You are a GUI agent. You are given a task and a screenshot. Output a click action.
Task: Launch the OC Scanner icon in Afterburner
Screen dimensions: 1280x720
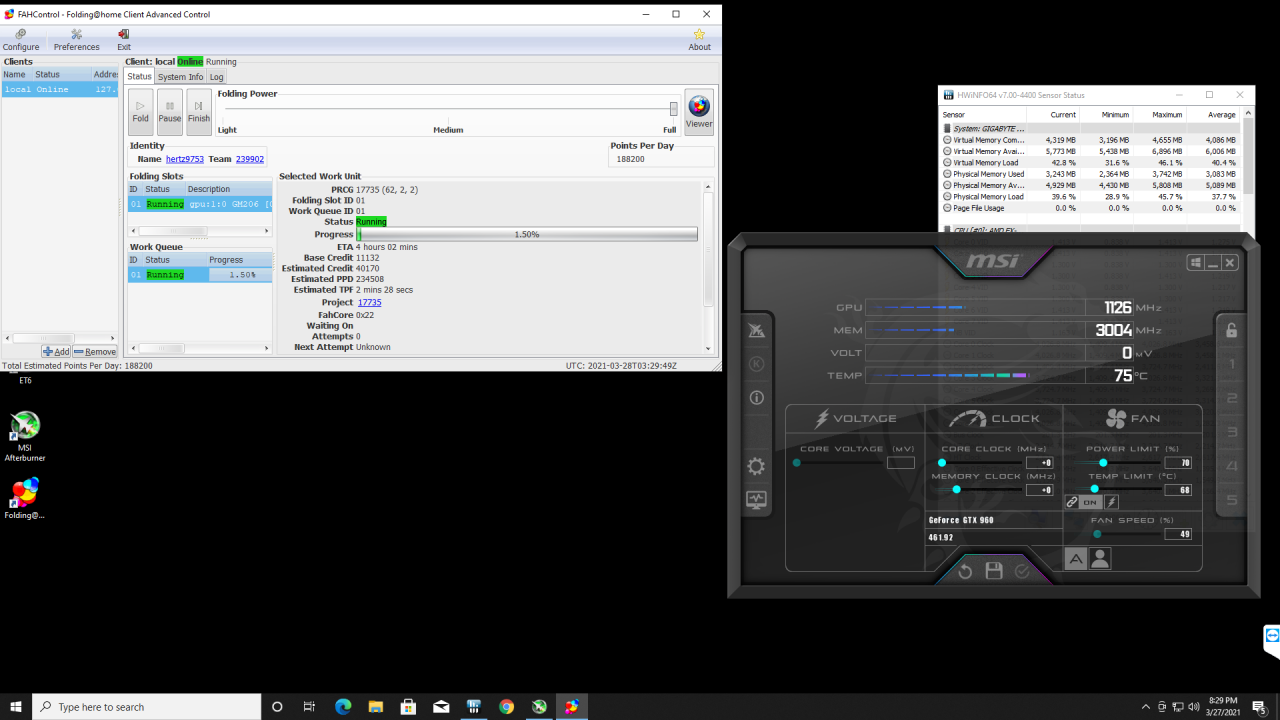coord(756,331)
